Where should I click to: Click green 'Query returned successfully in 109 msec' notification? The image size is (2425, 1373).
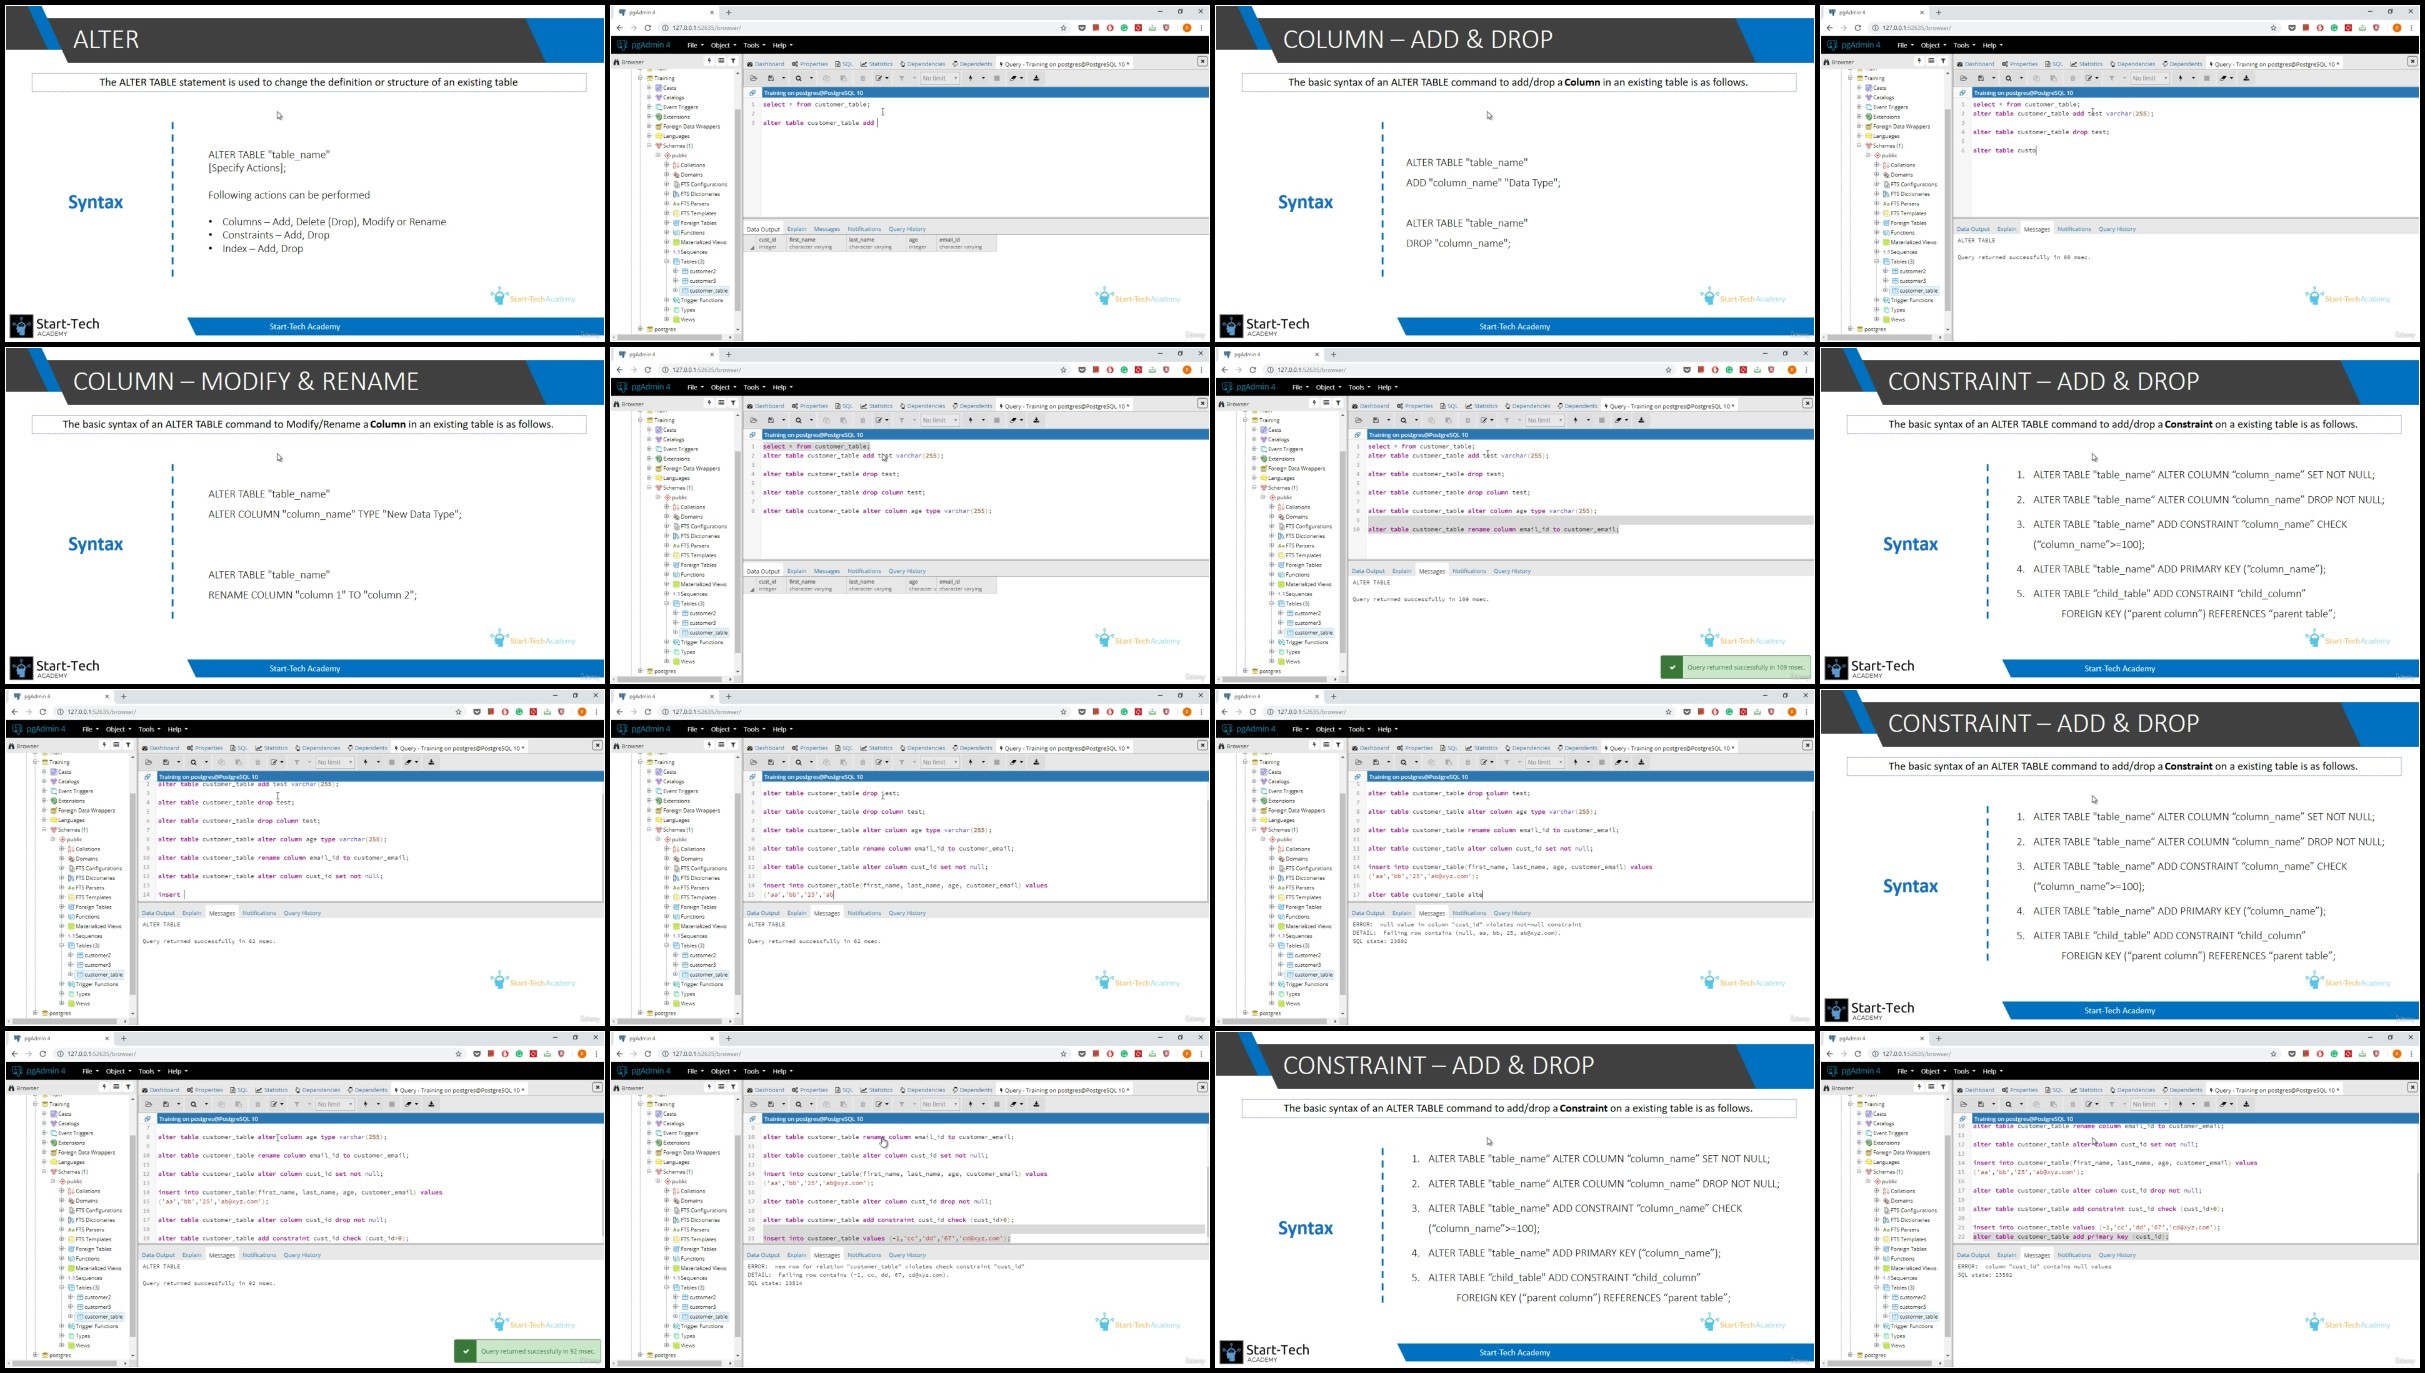1735,667
